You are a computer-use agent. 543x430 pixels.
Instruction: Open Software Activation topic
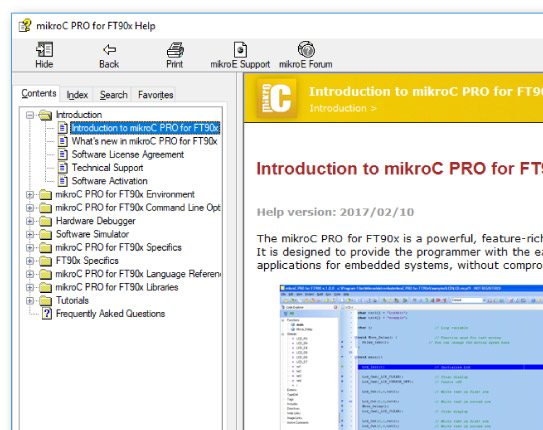coord(109,181)
